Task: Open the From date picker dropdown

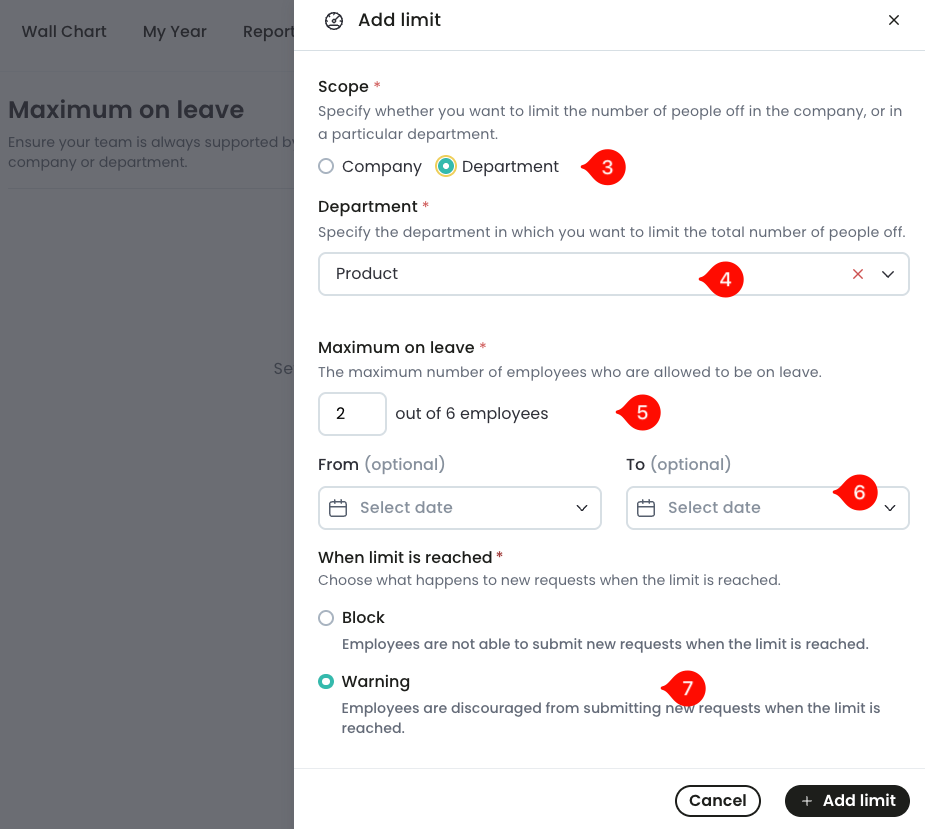Action: coord(582,508)
